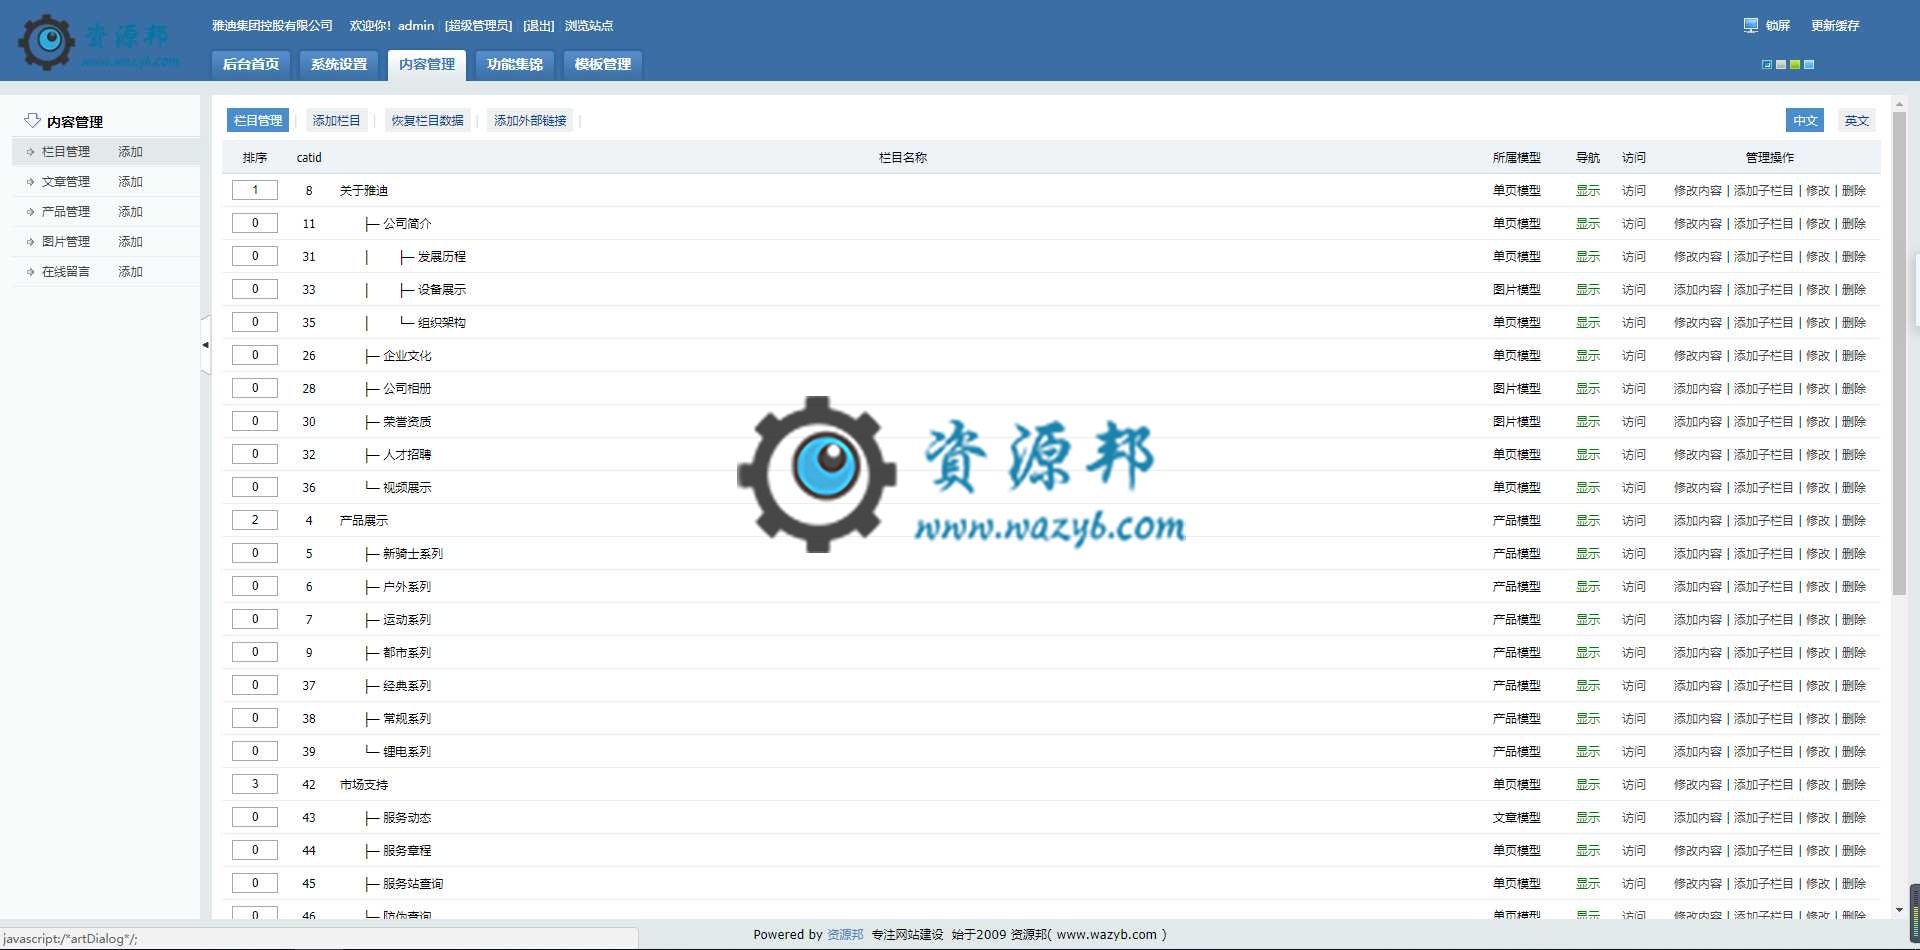Switch language to 中文
The width and height of the screenshot is (1920, 950).
(1805, 120)
